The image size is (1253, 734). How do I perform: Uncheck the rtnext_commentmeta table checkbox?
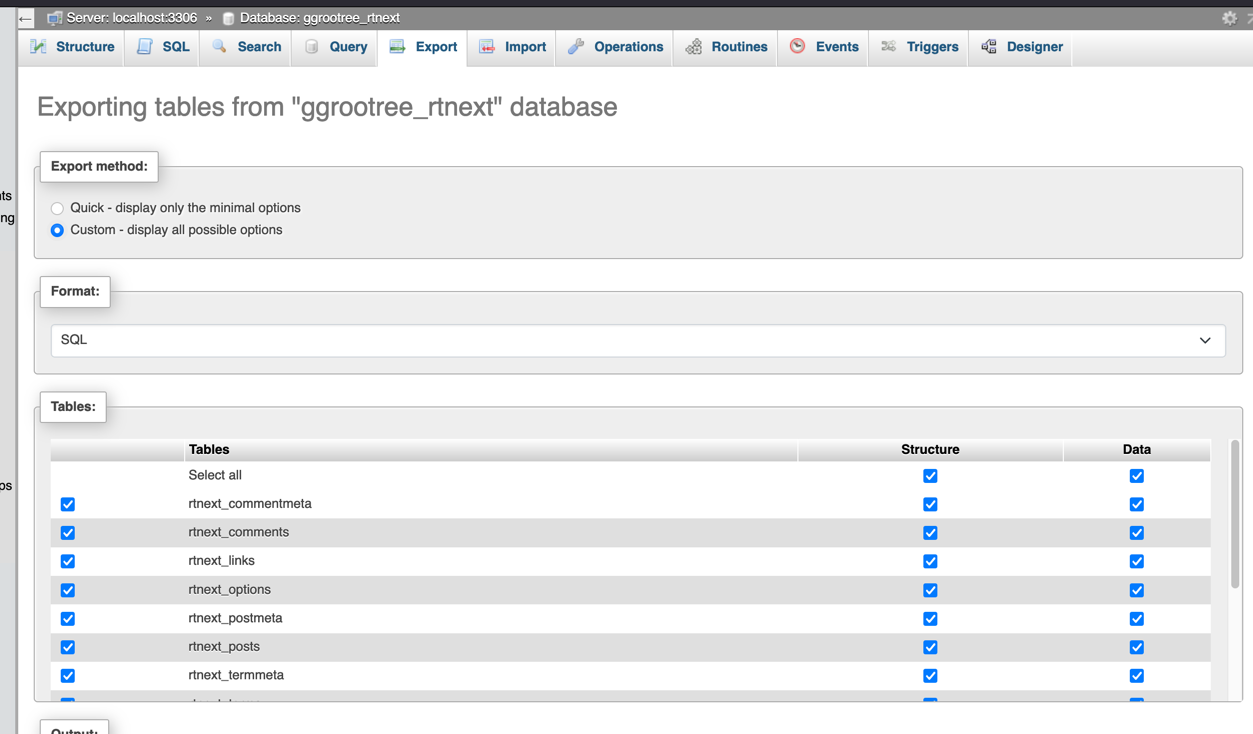[x=68, y=504]
